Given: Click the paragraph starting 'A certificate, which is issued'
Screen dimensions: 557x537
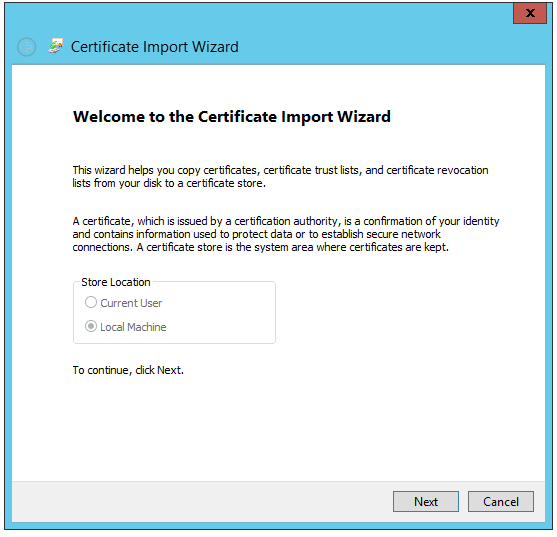Looking at the screenshot, I should pyautogui.click(x=286, y=234).
